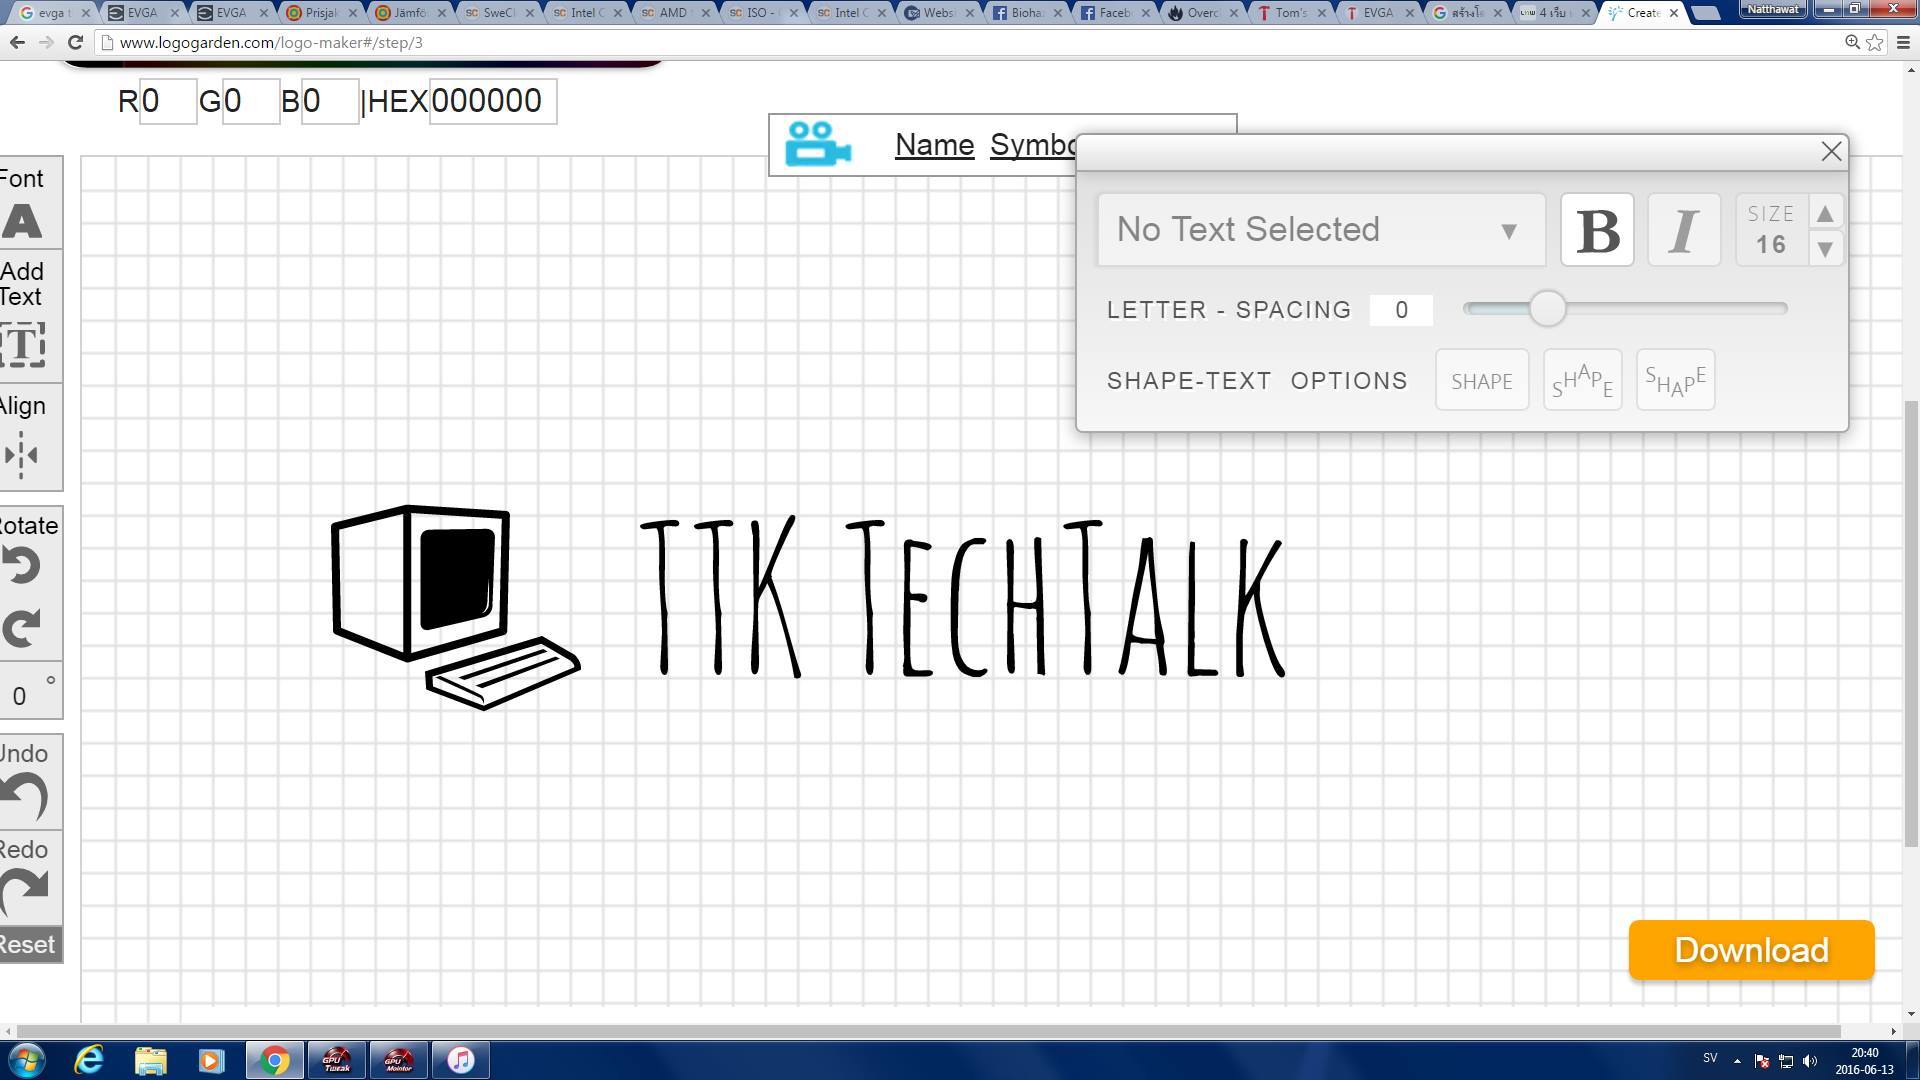1920x1080 pixels.
Task: Decrease font size with down arrow
Action: (1825, 248)
